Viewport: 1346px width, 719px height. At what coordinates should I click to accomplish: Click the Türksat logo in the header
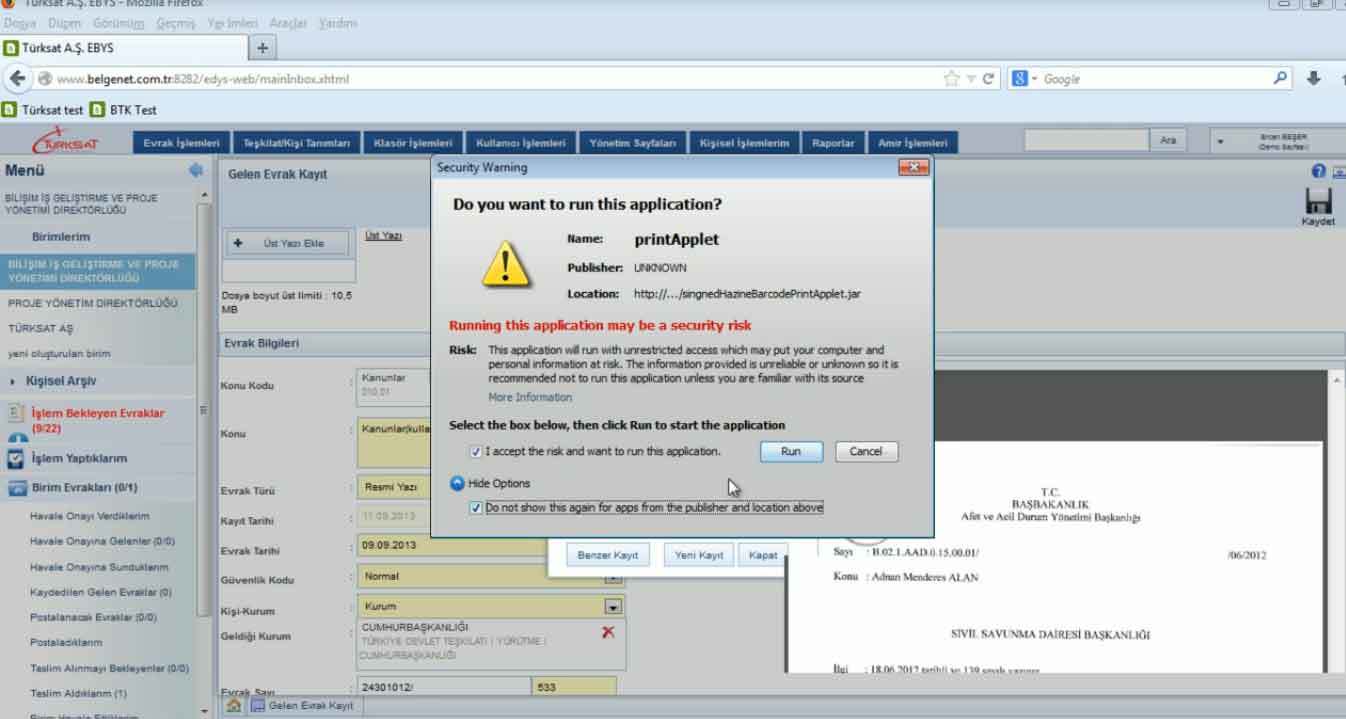coord(66,143)
